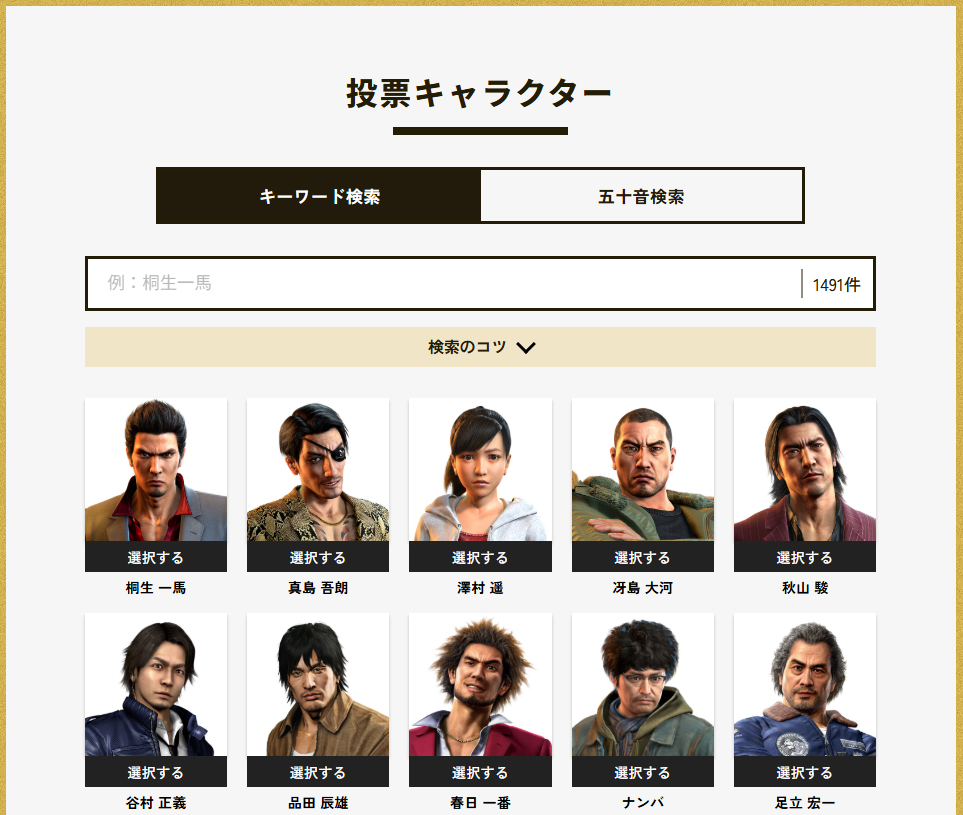Open the 冴島 大河 character portrait
The width and height of the screenshot is (963, 815).
click(643, 470)
